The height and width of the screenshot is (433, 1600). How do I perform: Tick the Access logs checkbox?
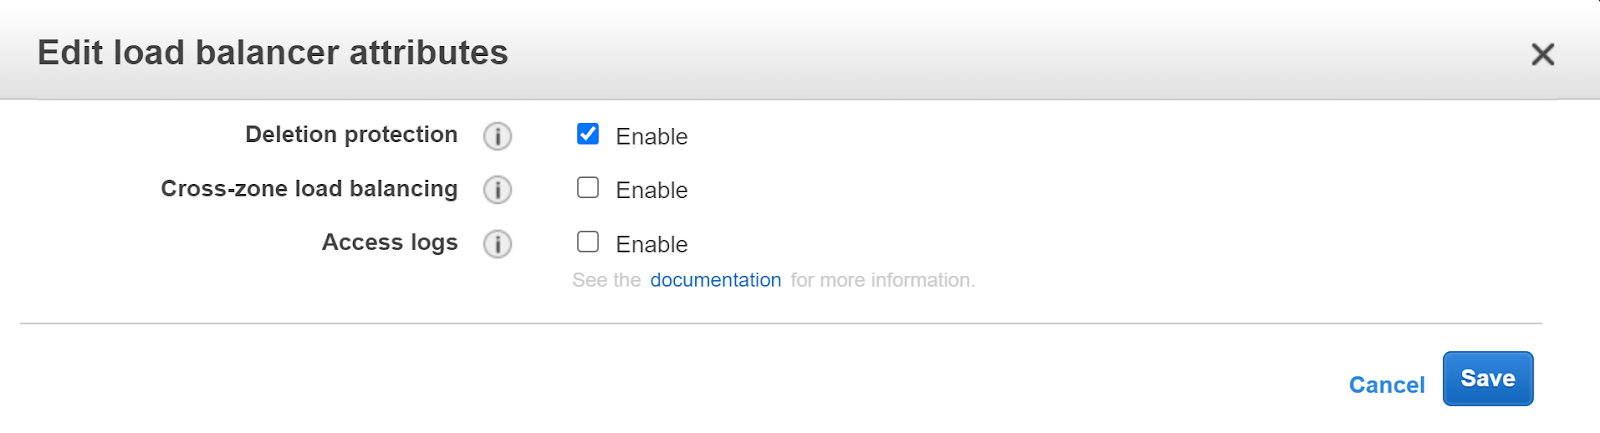click(x=588, y=242)
